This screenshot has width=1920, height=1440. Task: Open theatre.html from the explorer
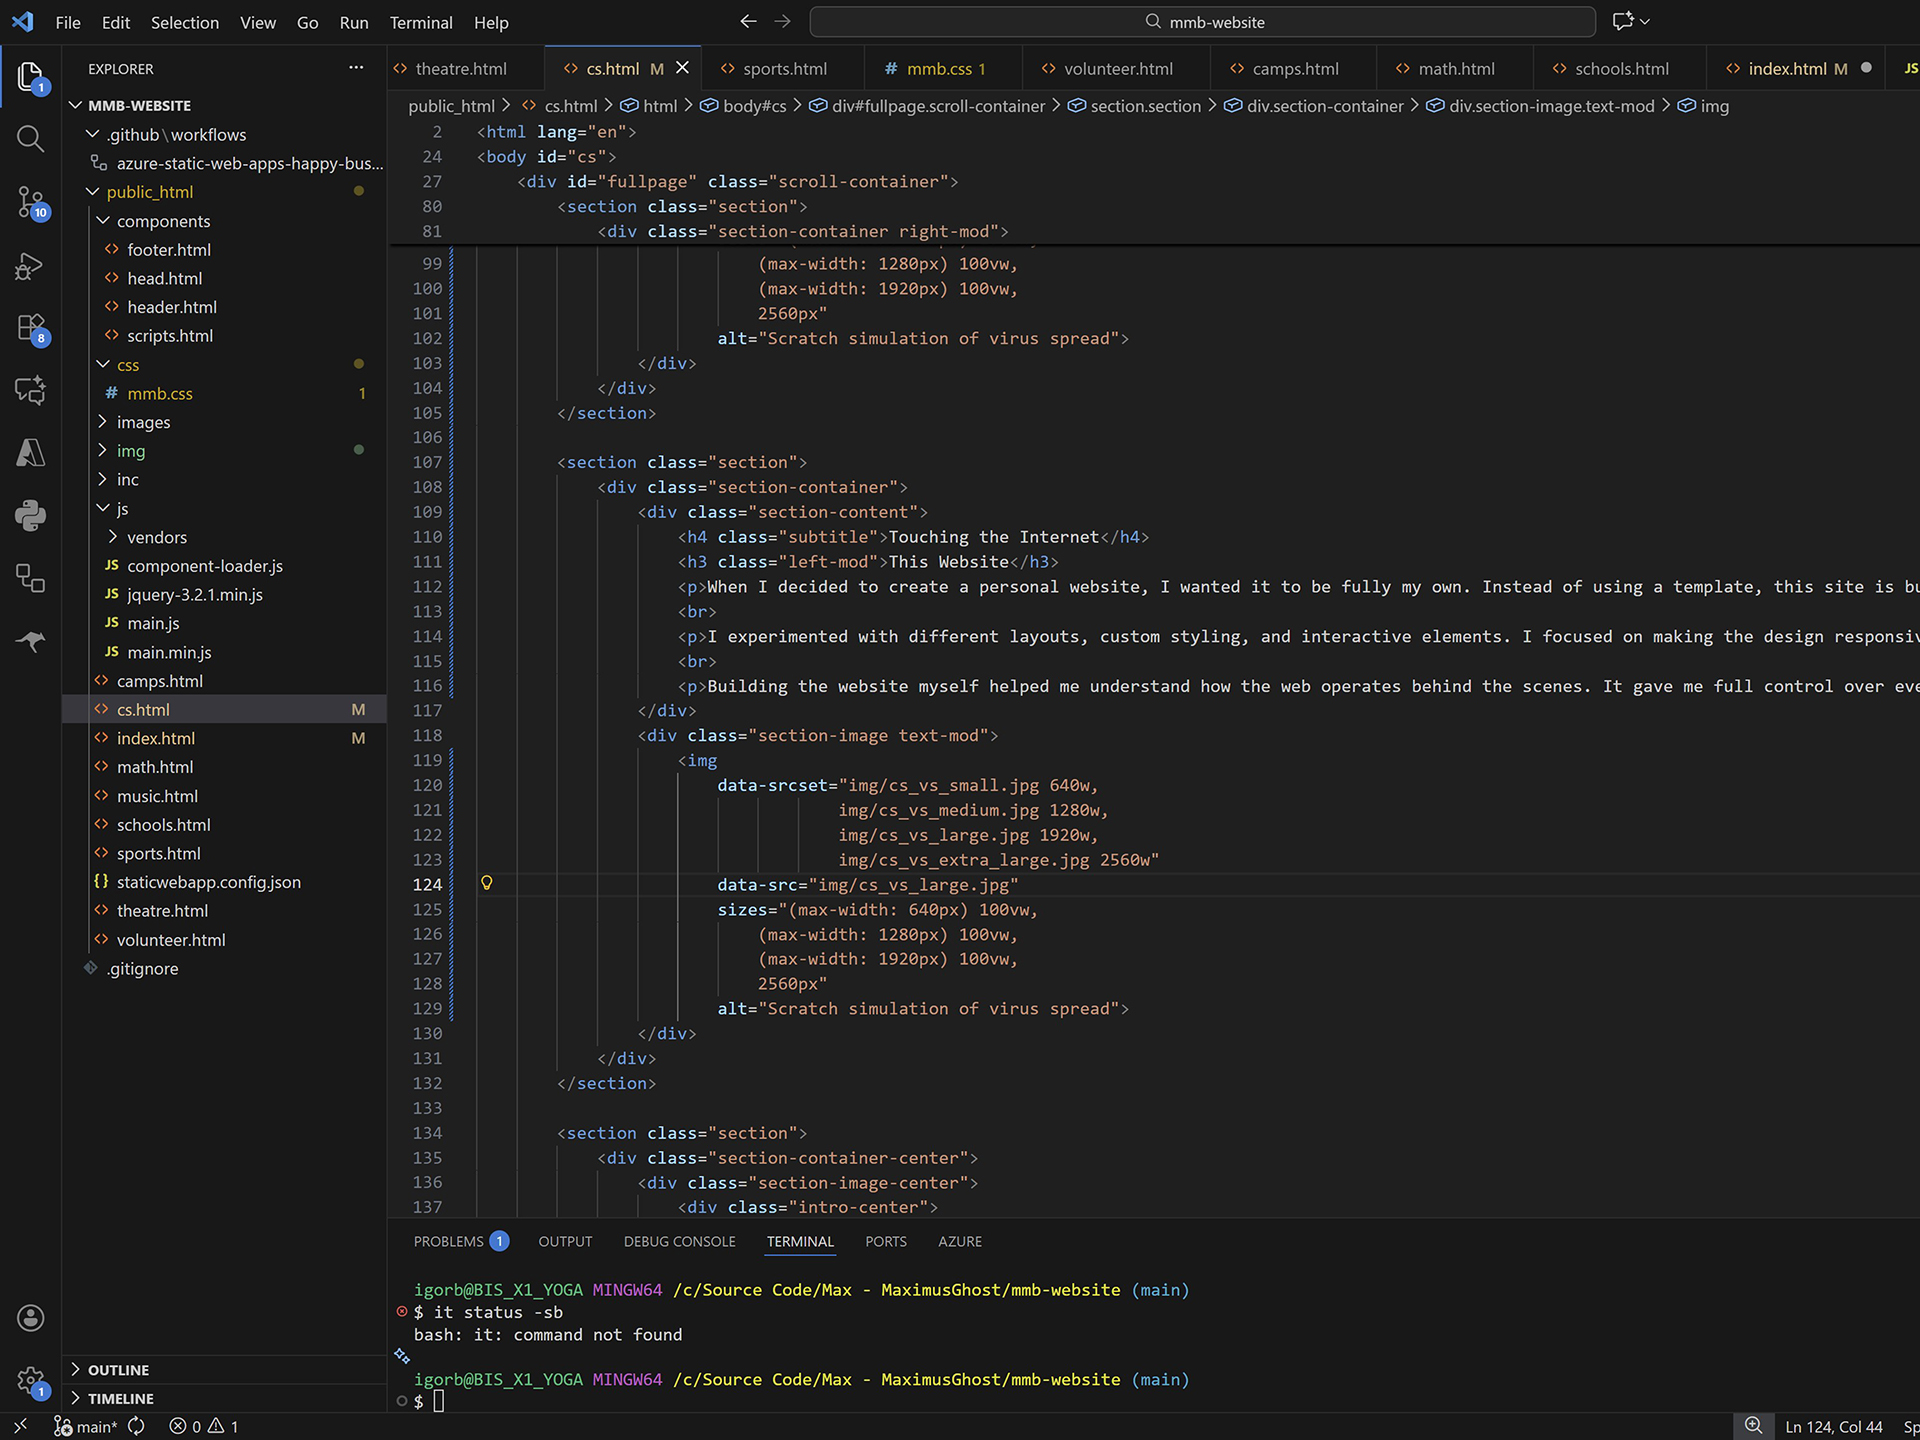coord(162,910)
